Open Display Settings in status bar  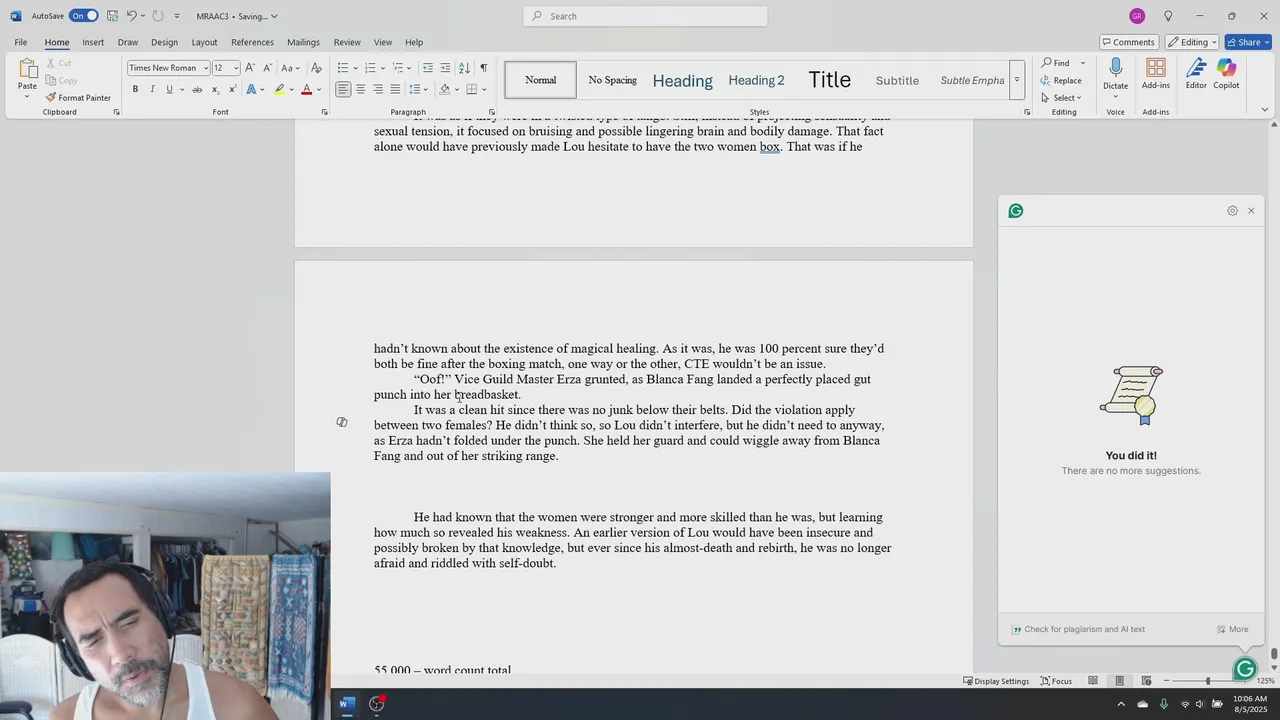click(996, 681)
